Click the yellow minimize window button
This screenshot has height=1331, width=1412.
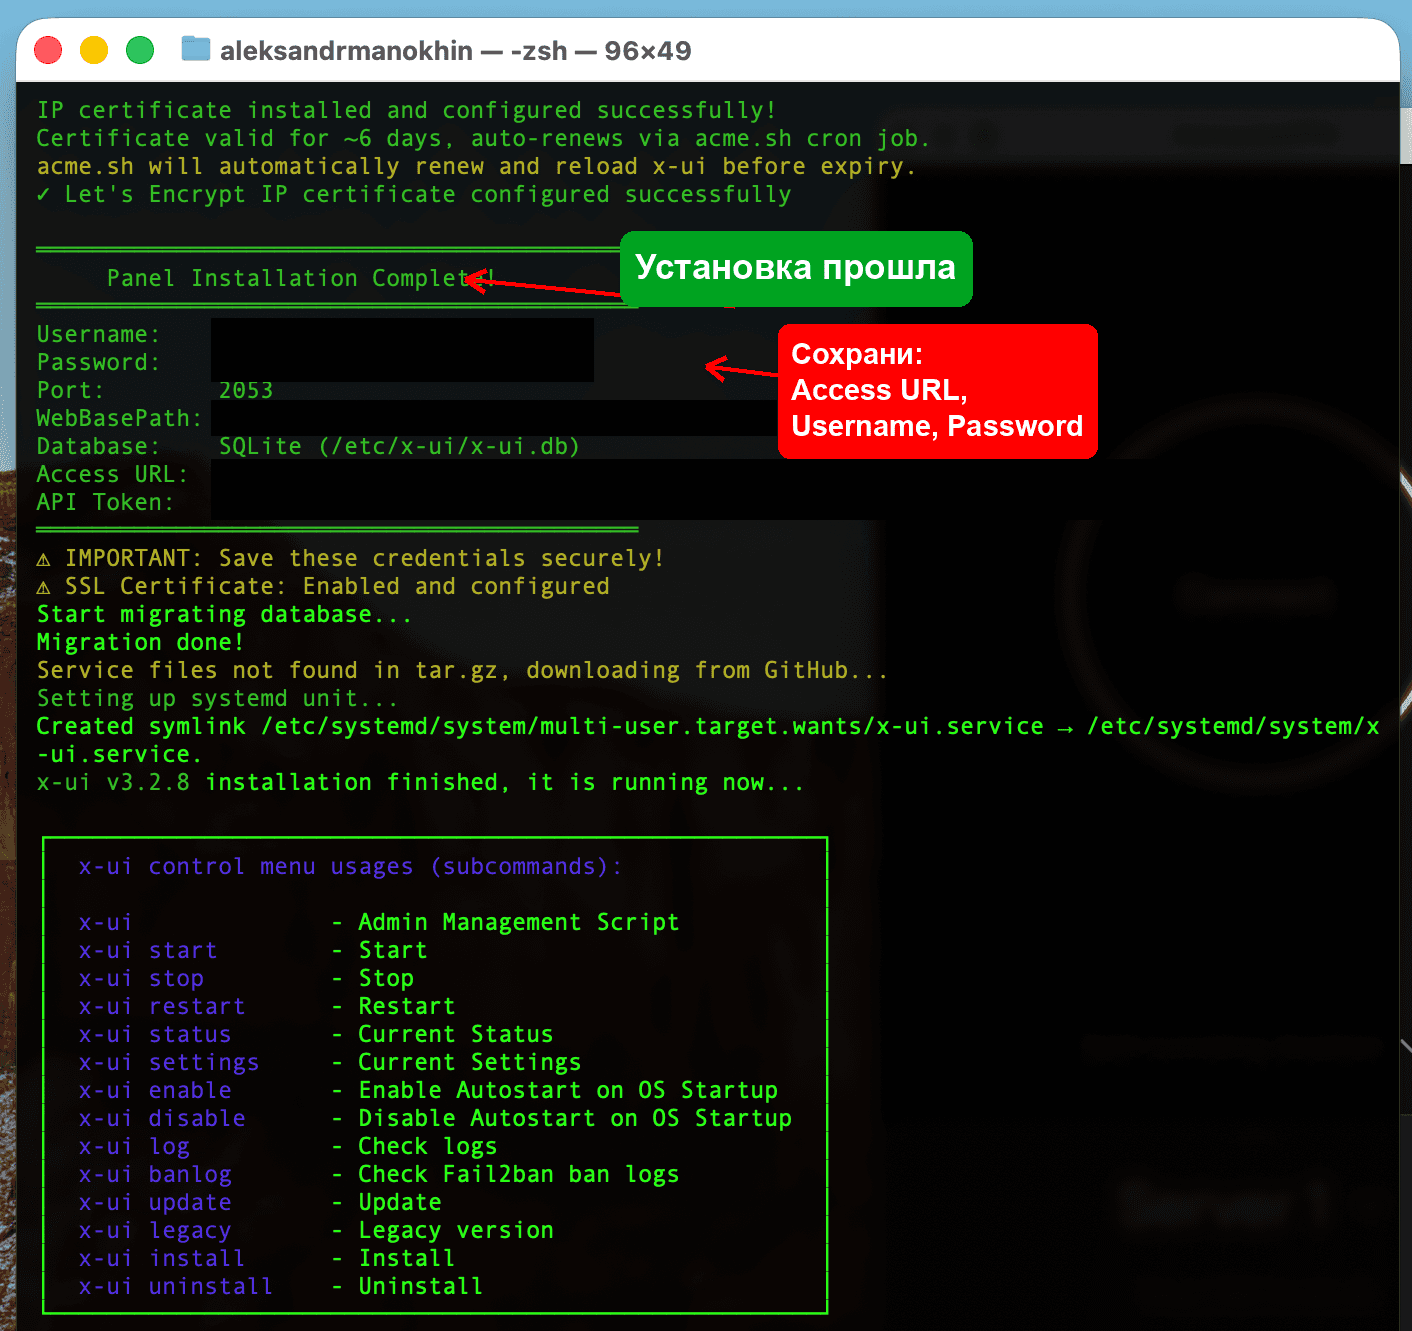coord(94,50)
